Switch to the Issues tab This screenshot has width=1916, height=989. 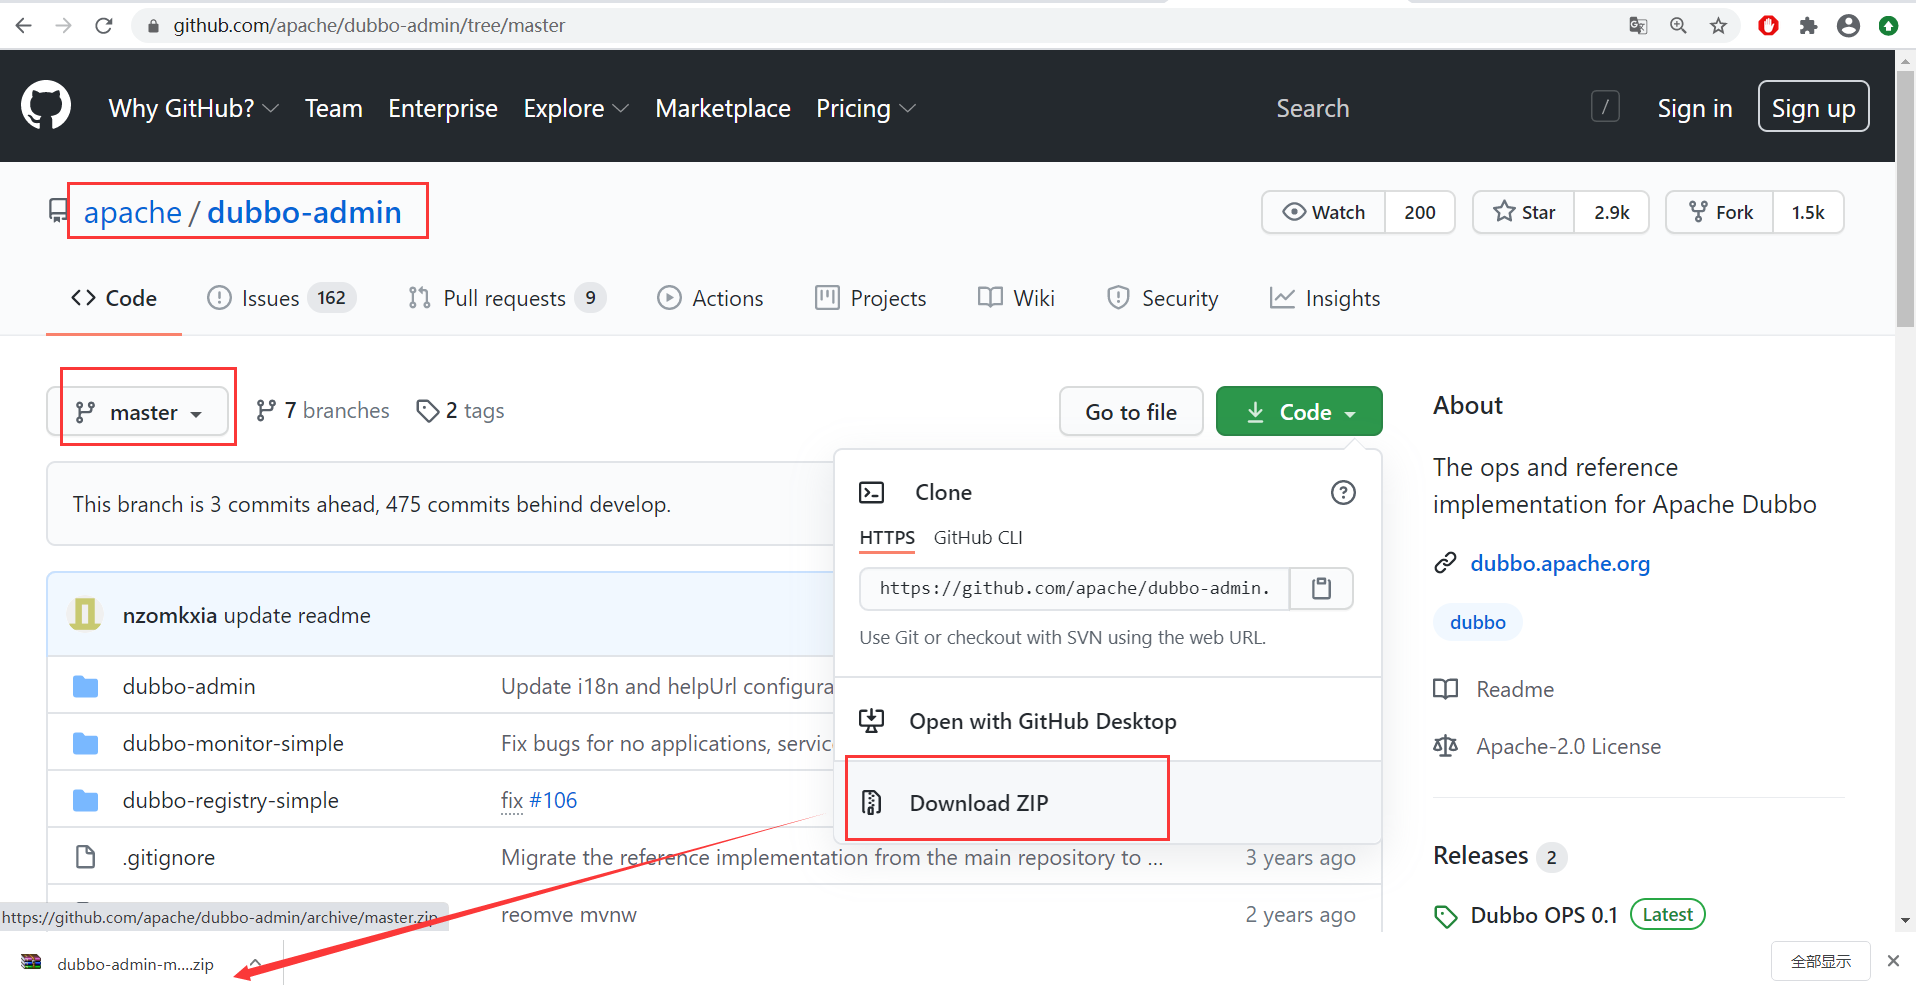pyautogui.click(x=270, y=298)
